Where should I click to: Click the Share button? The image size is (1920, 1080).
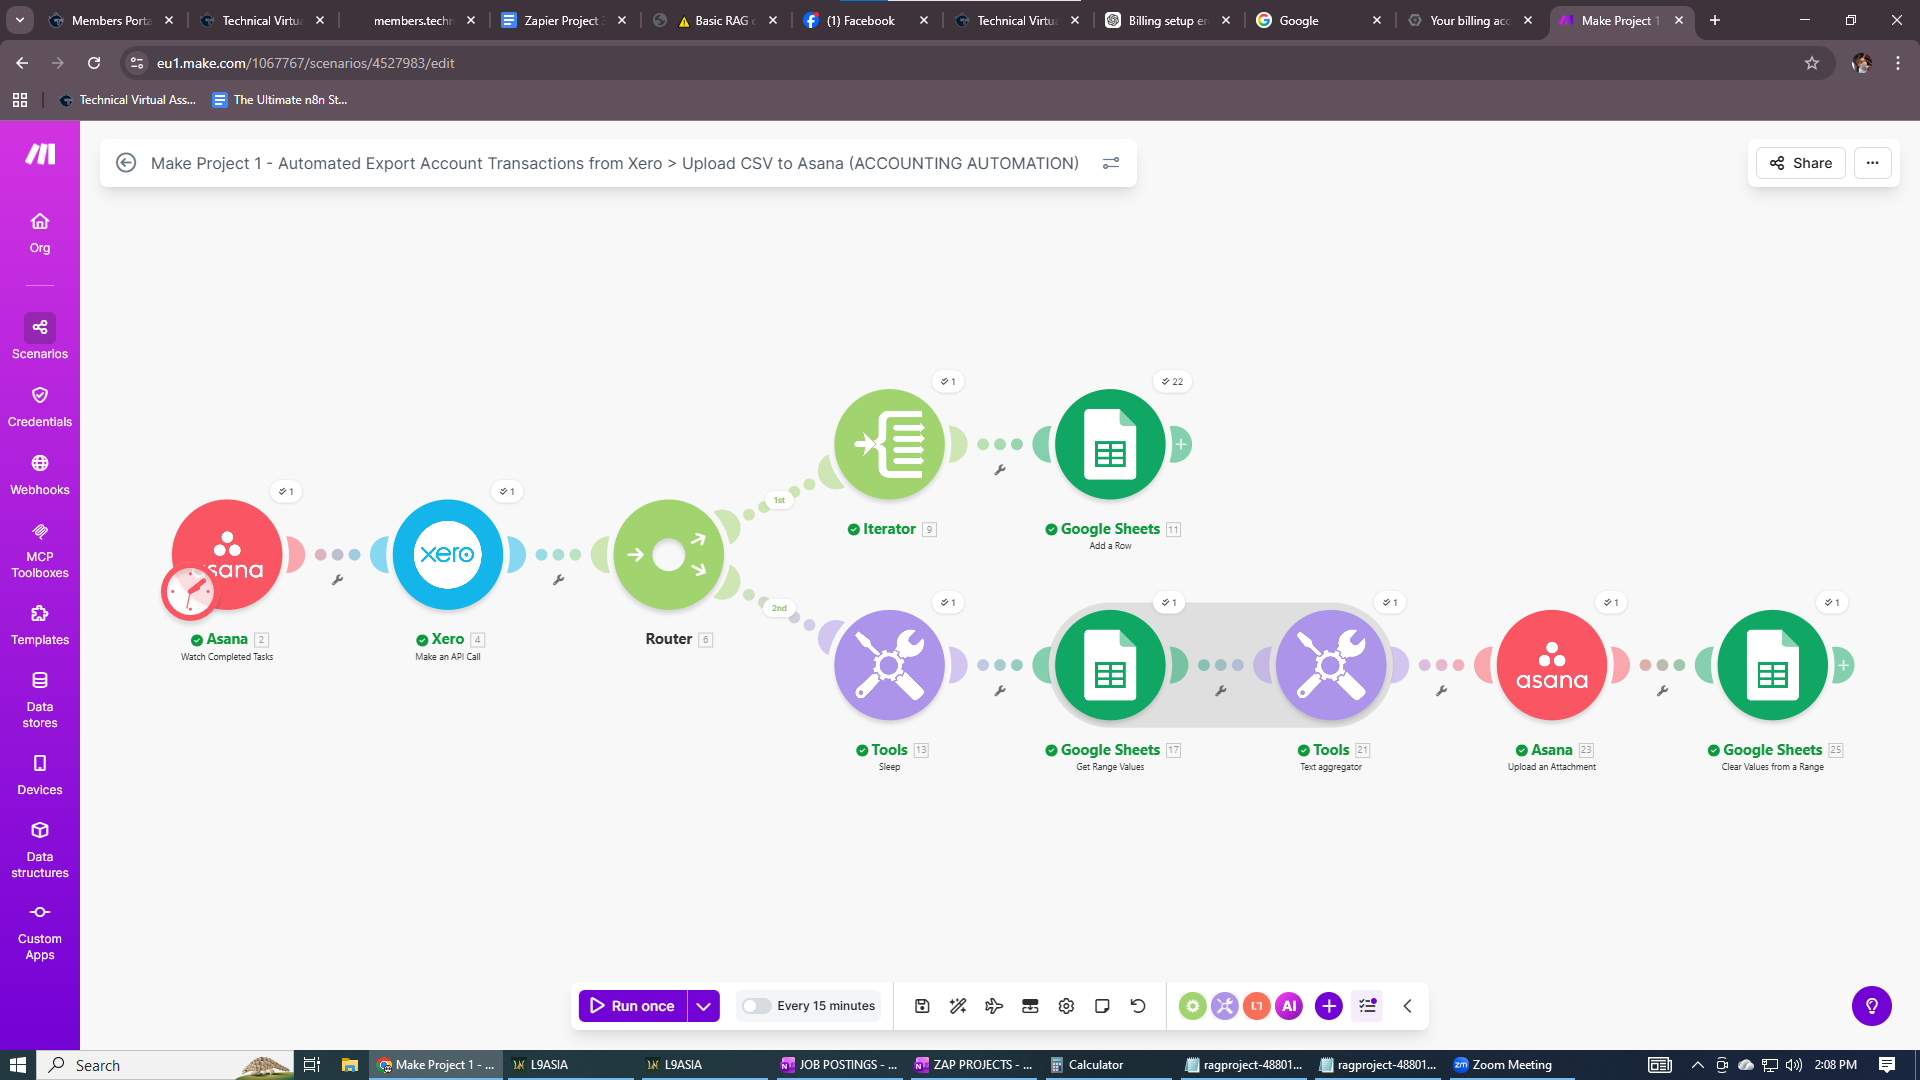point(1799,163)
